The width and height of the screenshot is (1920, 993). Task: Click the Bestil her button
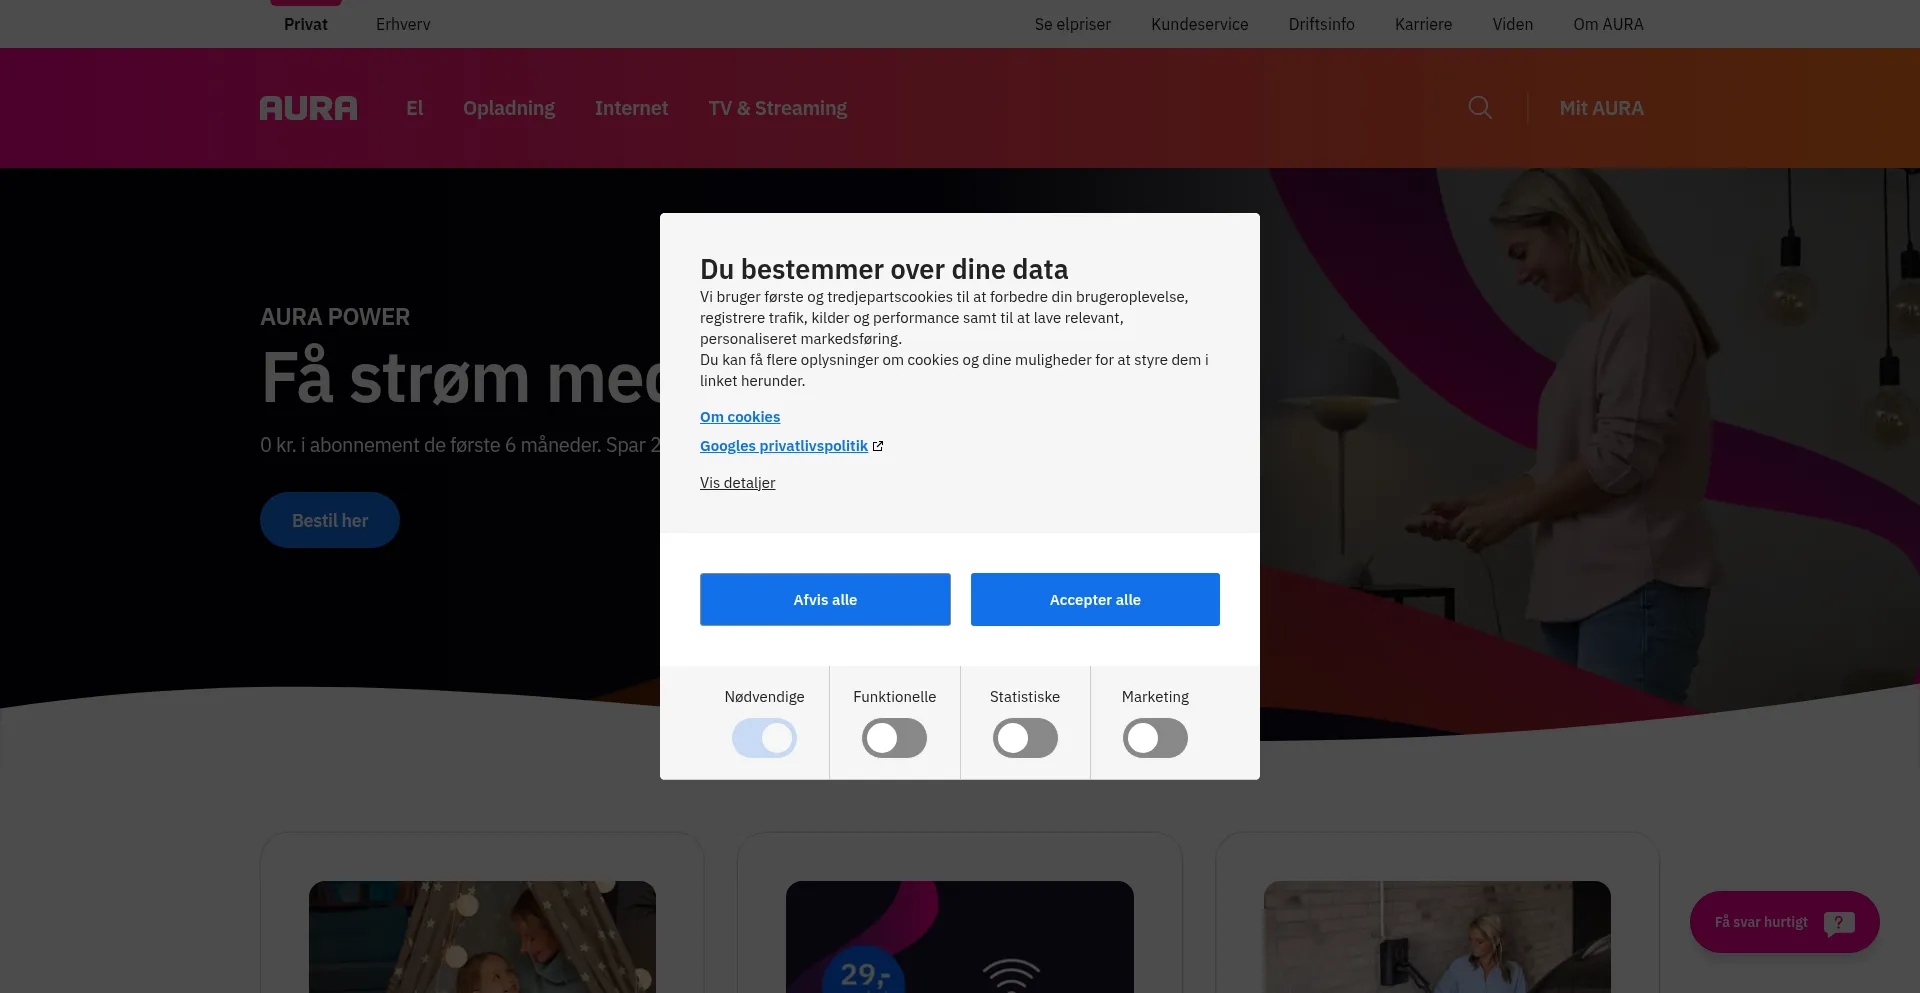330,520
